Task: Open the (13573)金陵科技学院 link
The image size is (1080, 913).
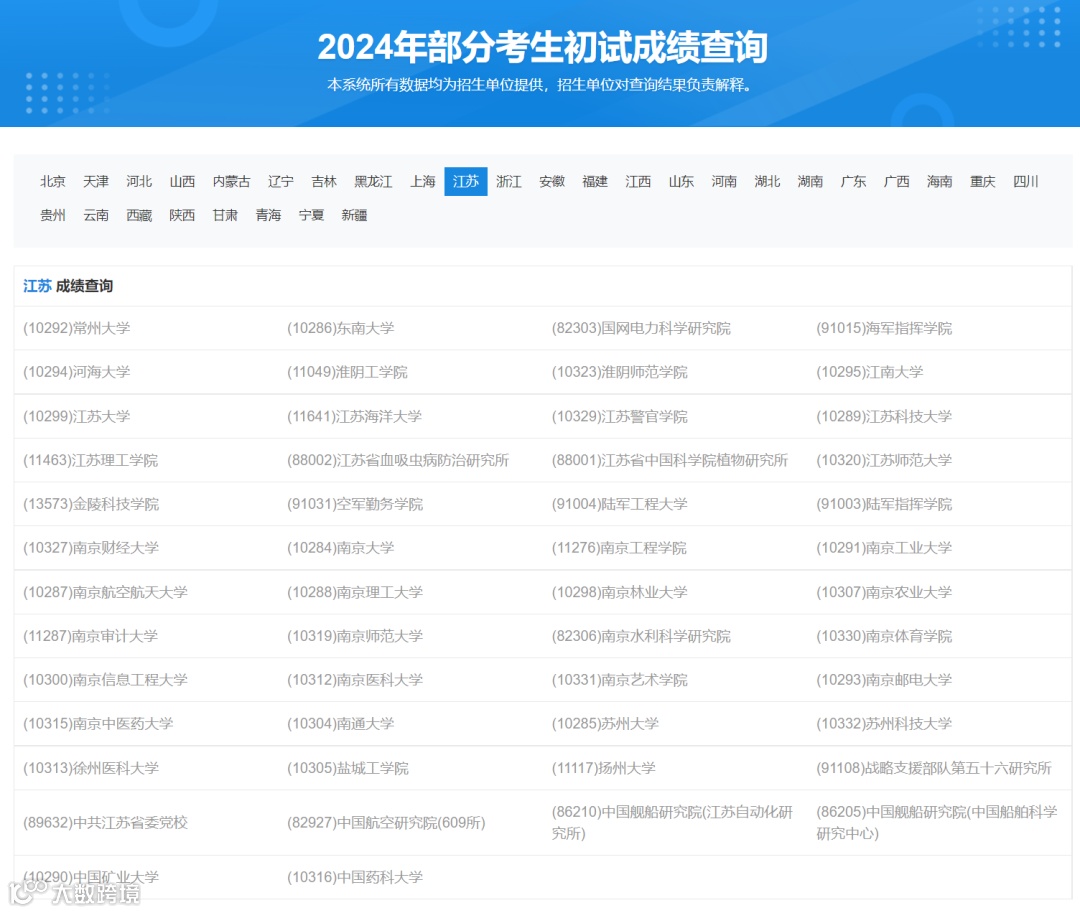Action: pos(91,504)
